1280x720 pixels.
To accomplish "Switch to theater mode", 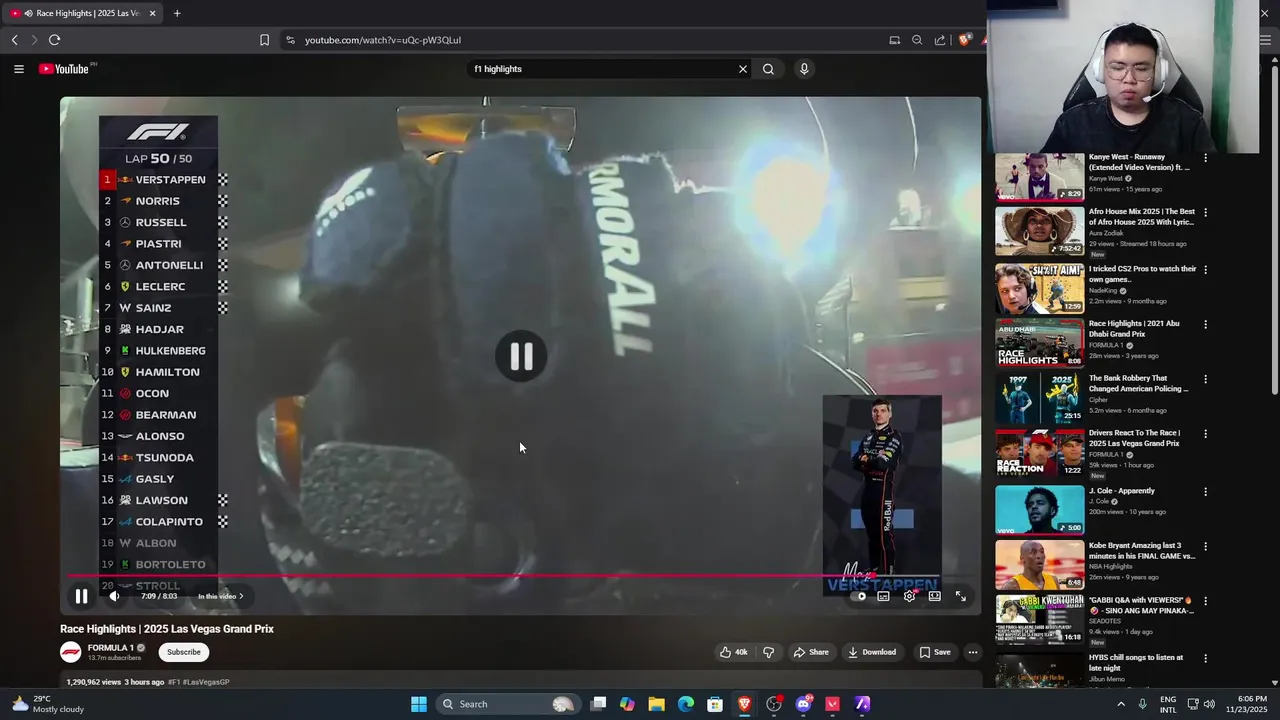I will tap(934, 596).
